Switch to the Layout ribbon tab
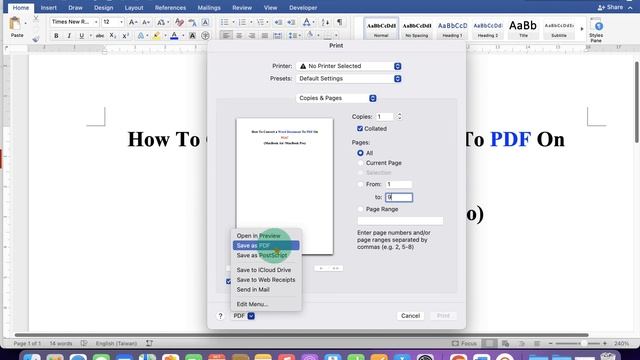Viewport: 640px width, 360px height. click(134, 8)
